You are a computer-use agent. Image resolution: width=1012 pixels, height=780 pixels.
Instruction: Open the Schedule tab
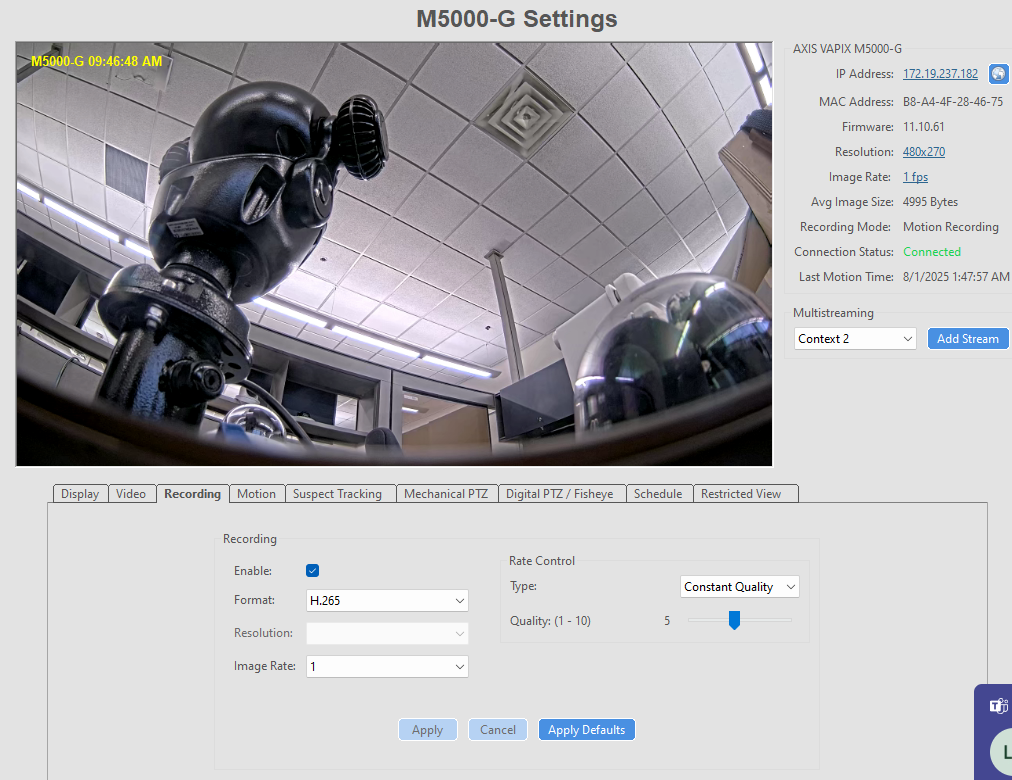point(658,494)
